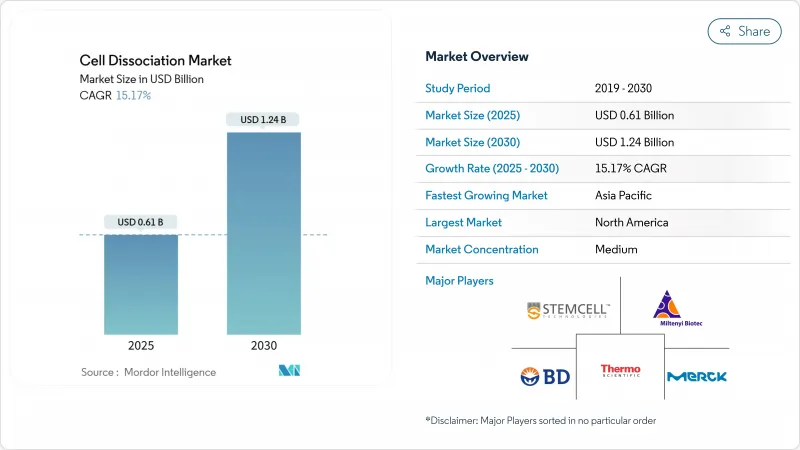
Task: Select the 2030 market size bar
Action: coord(263,233)
